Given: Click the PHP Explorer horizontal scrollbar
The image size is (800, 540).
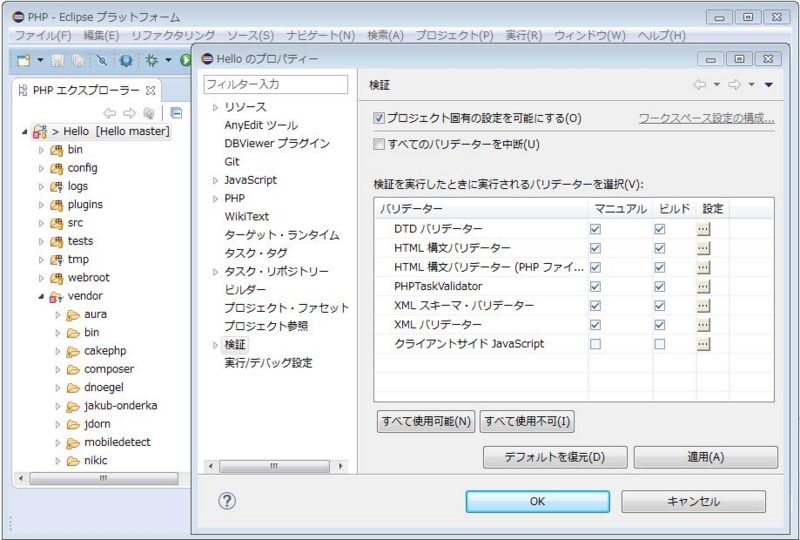Looking at the screenshot, I should click(x=104, y=479).
